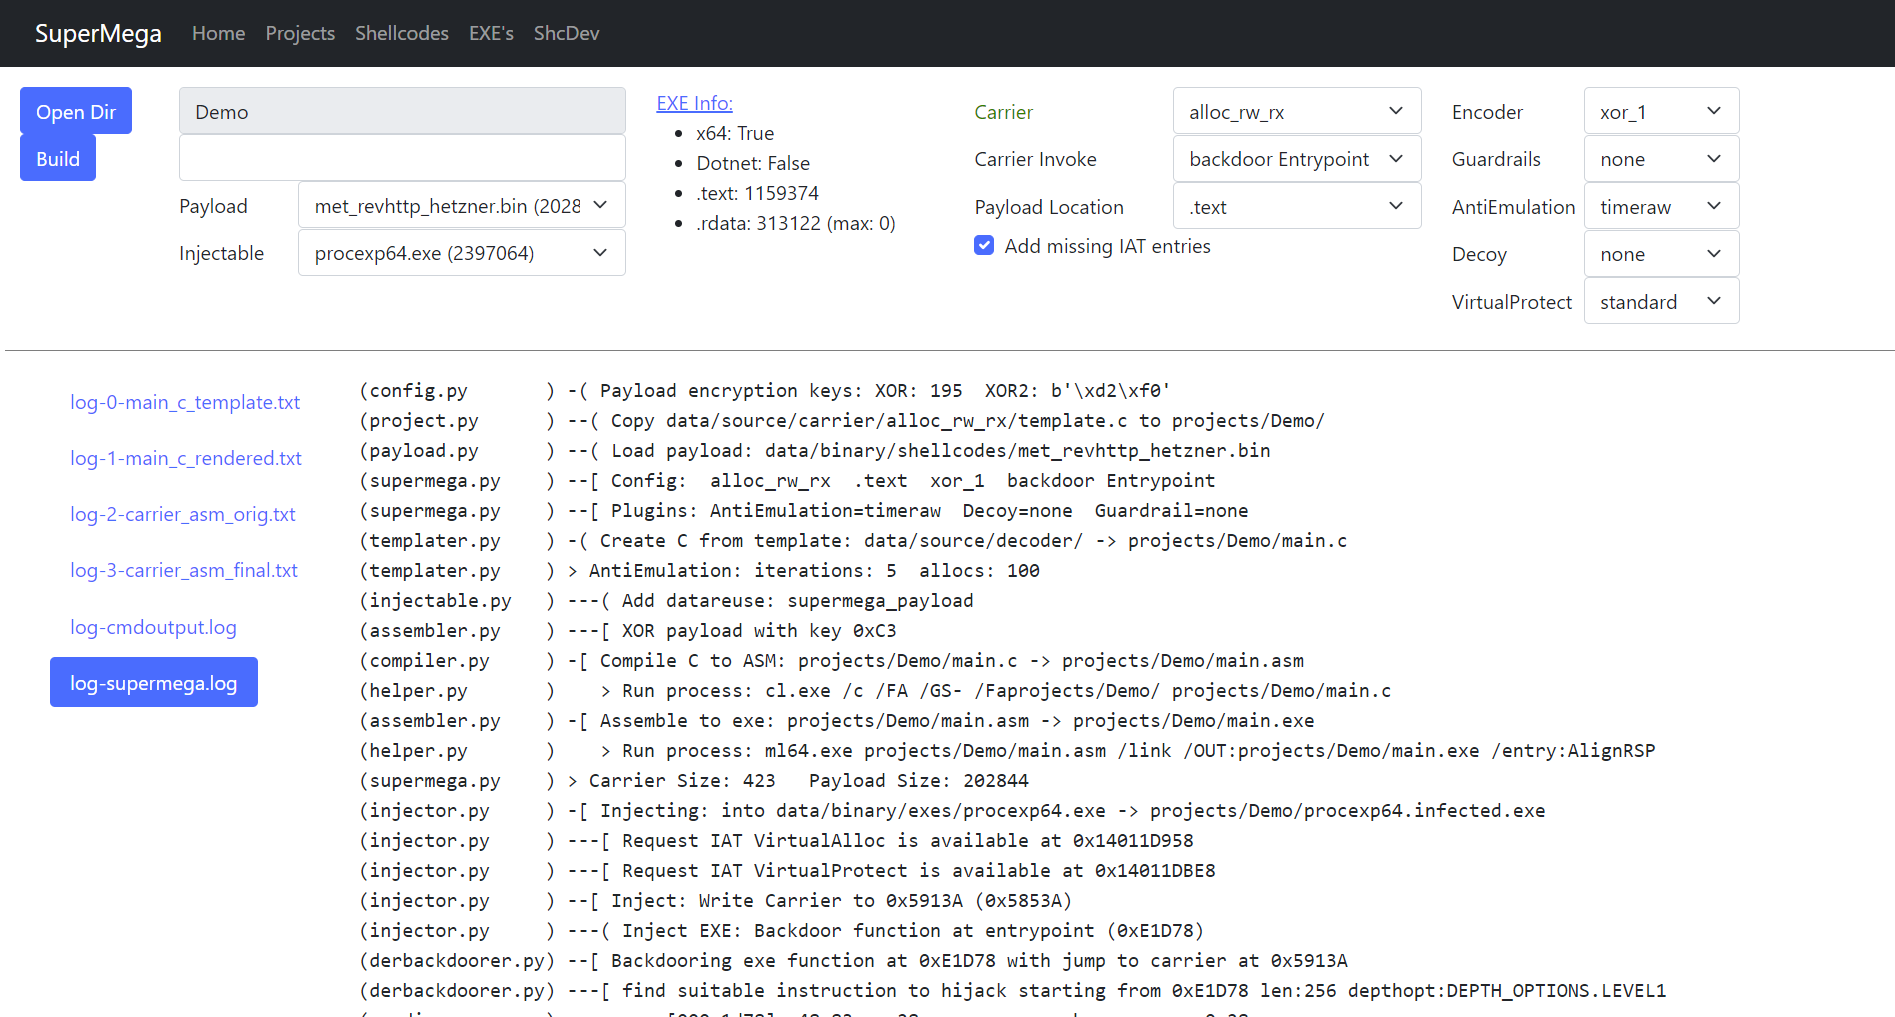The height and width of the screenshot is (1017, 1895).
Task: Open log-3-carrier_asm_final.txt log
Action: 184,570
